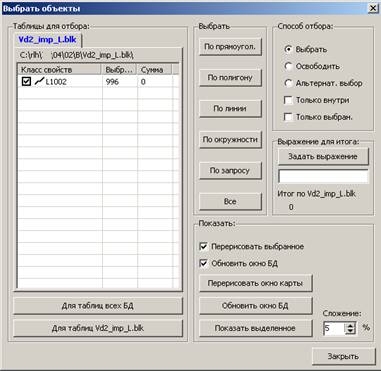The width and height of the screenshot is (381, 371).
Task: Click Перерисовать окно карты button
Action: 256,283
